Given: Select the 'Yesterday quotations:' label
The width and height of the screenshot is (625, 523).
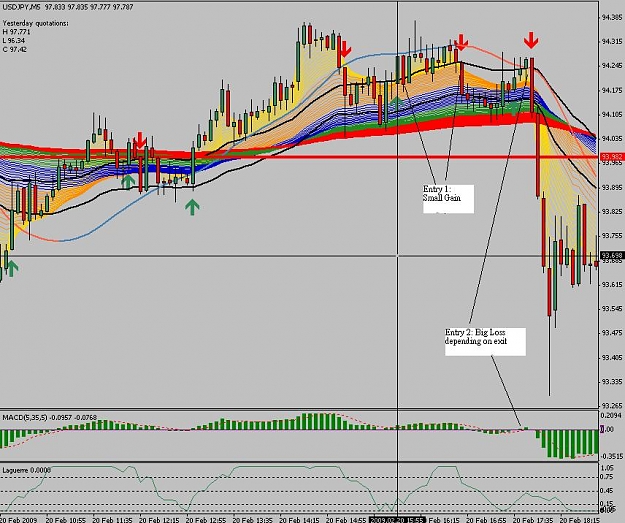Looking at the screenshot, I should click(x=35, y=24).
